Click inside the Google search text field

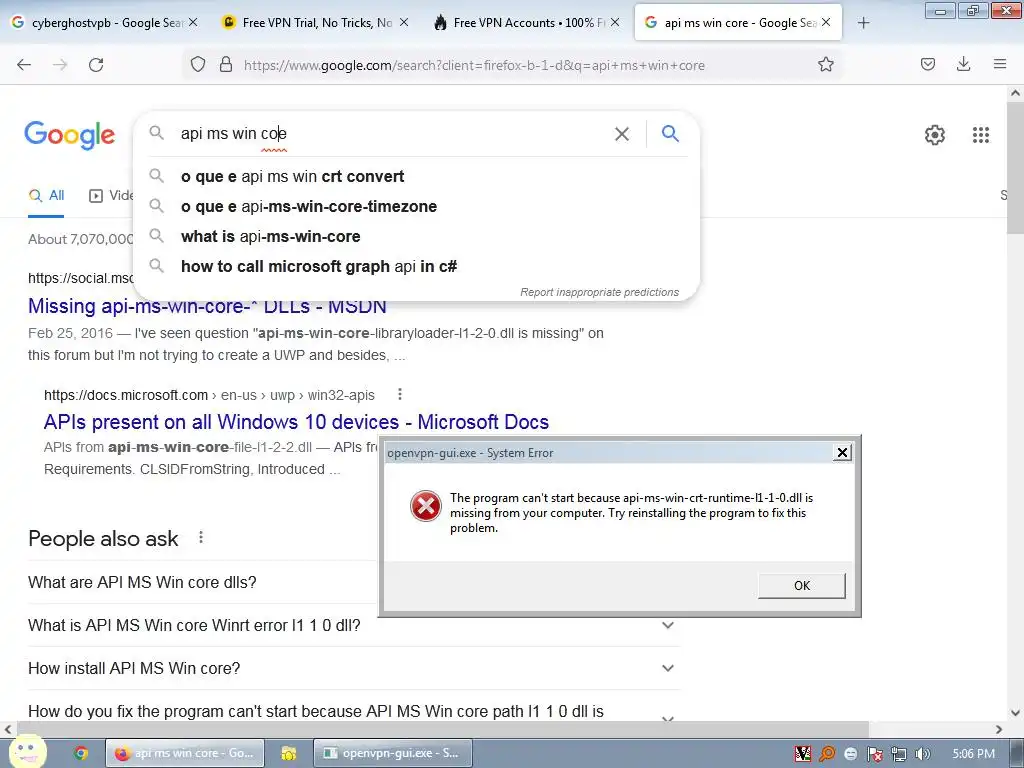[392, 134]
